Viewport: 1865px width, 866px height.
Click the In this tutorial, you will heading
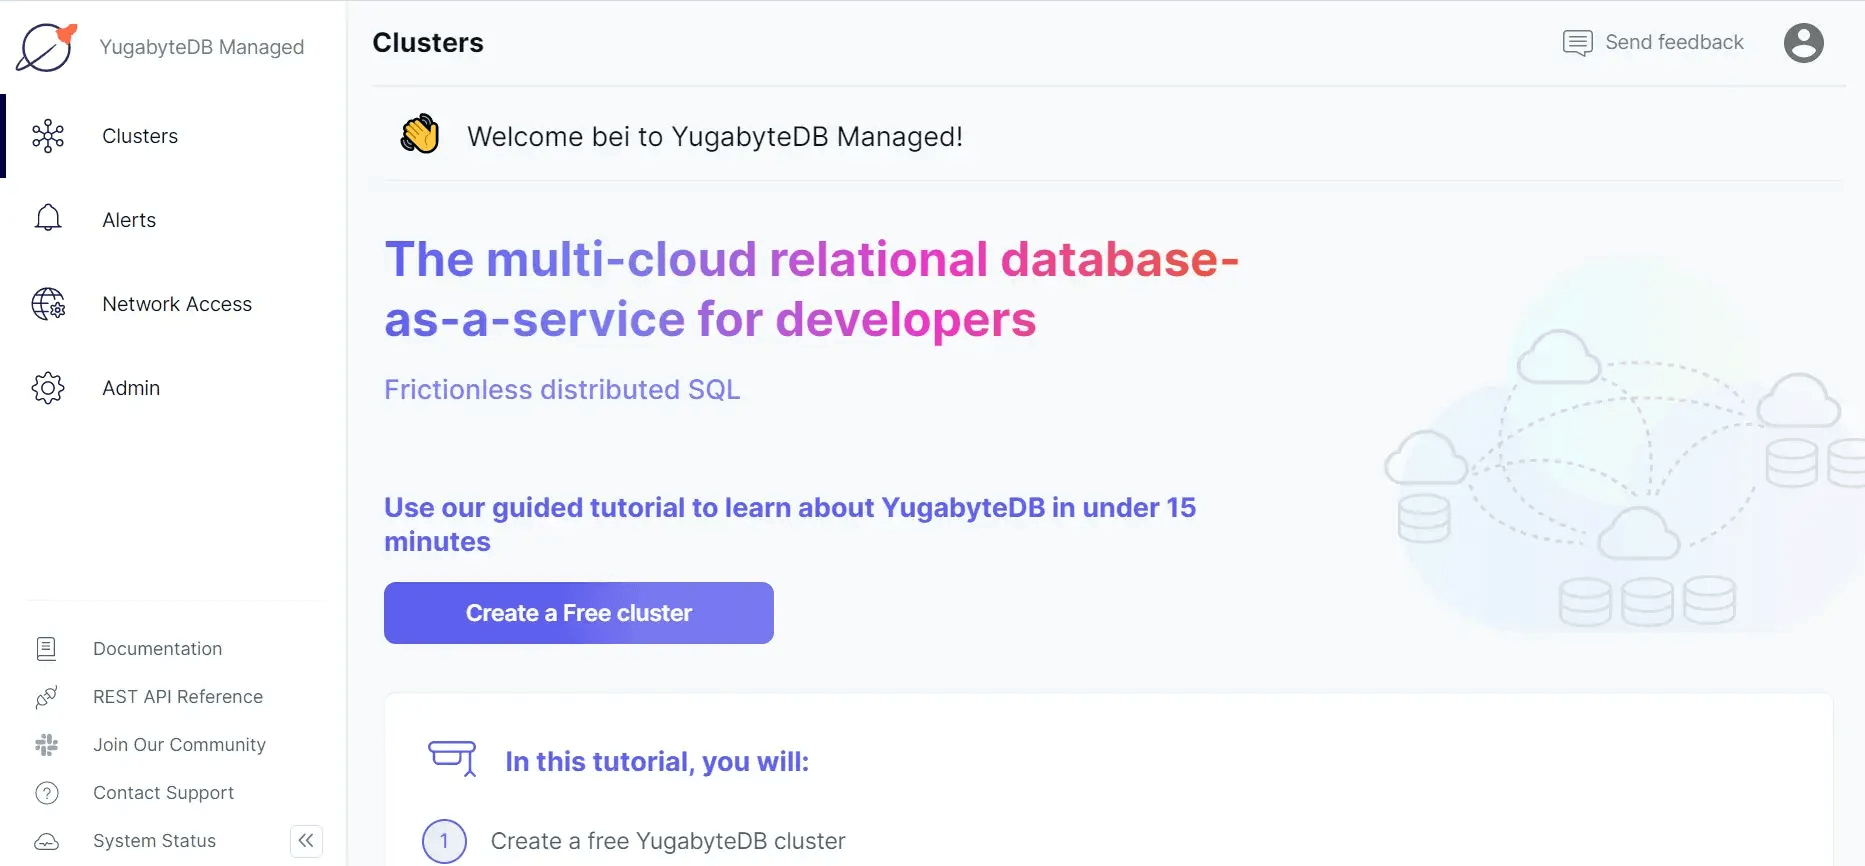pos(657,762)
